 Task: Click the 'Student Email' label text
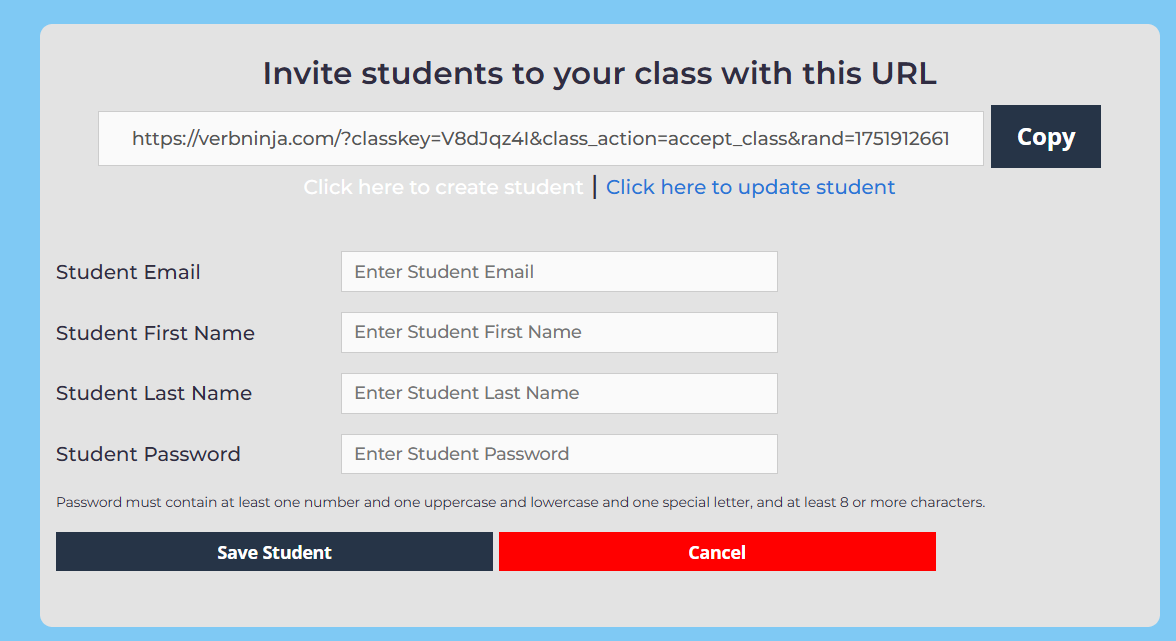[128, 272]
